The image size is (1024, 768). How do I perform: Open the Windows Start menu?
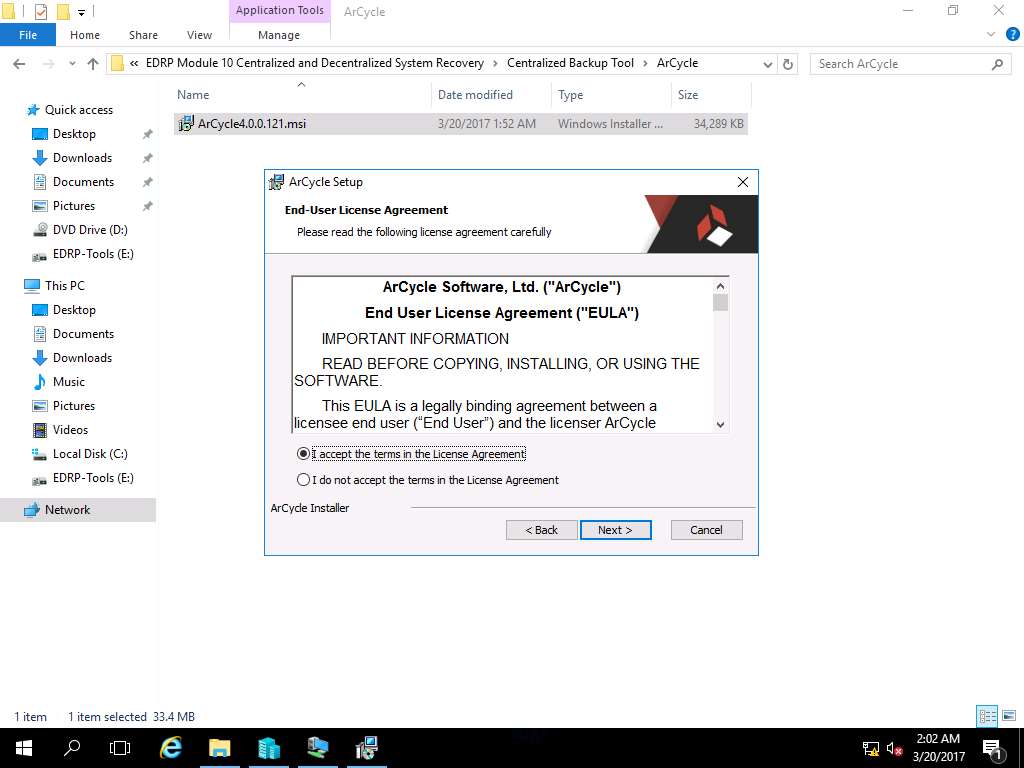click(x=24, y=748)
